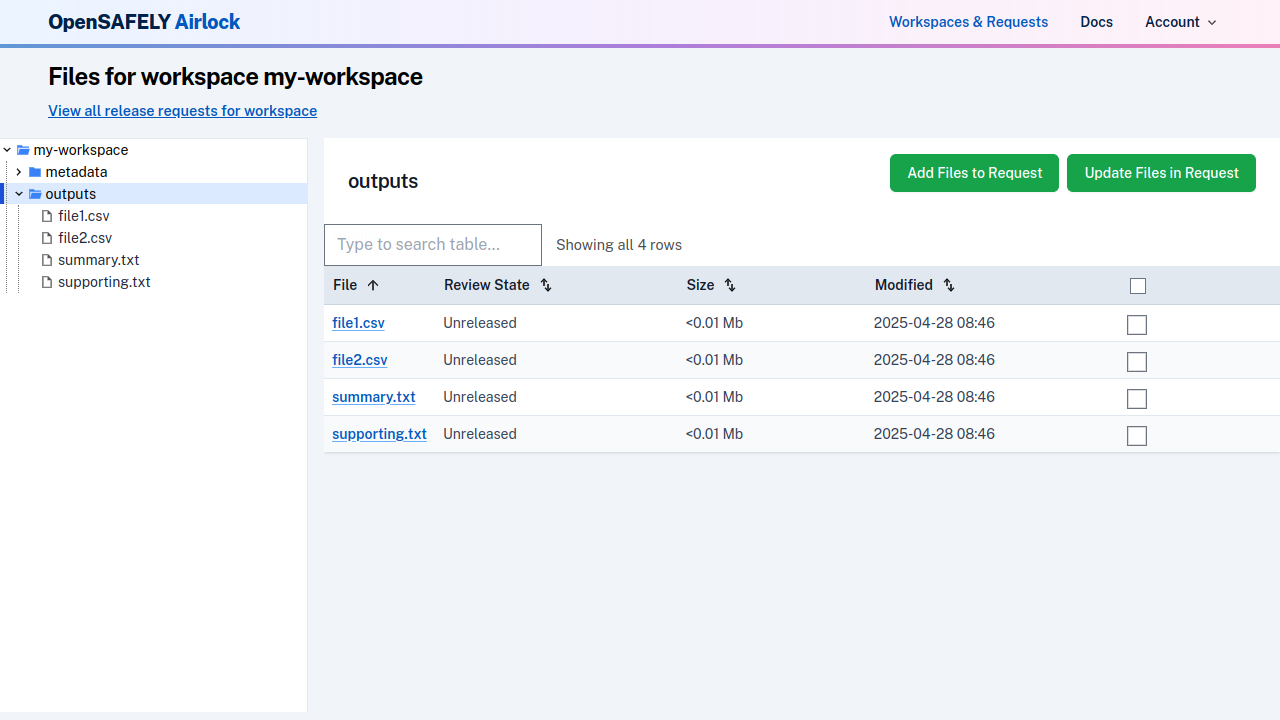This screenshot has width=1280, height=720.
Task: Toggle the select-all checkbox in table header
Action: [x=1138, y=285]
